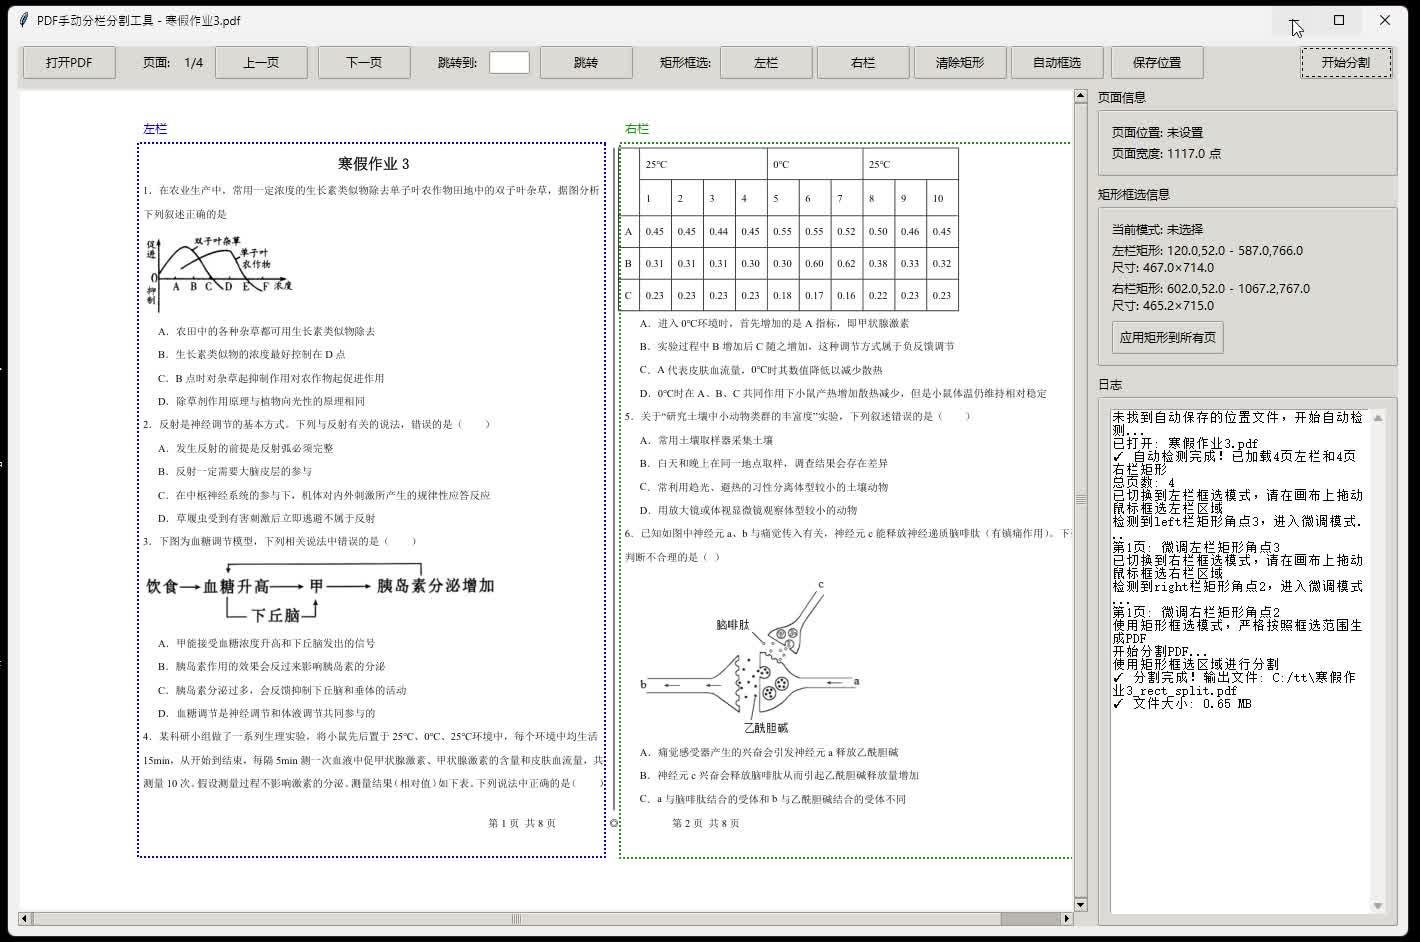Click the log panel scroll down arrow

(x=1378, y=906)
